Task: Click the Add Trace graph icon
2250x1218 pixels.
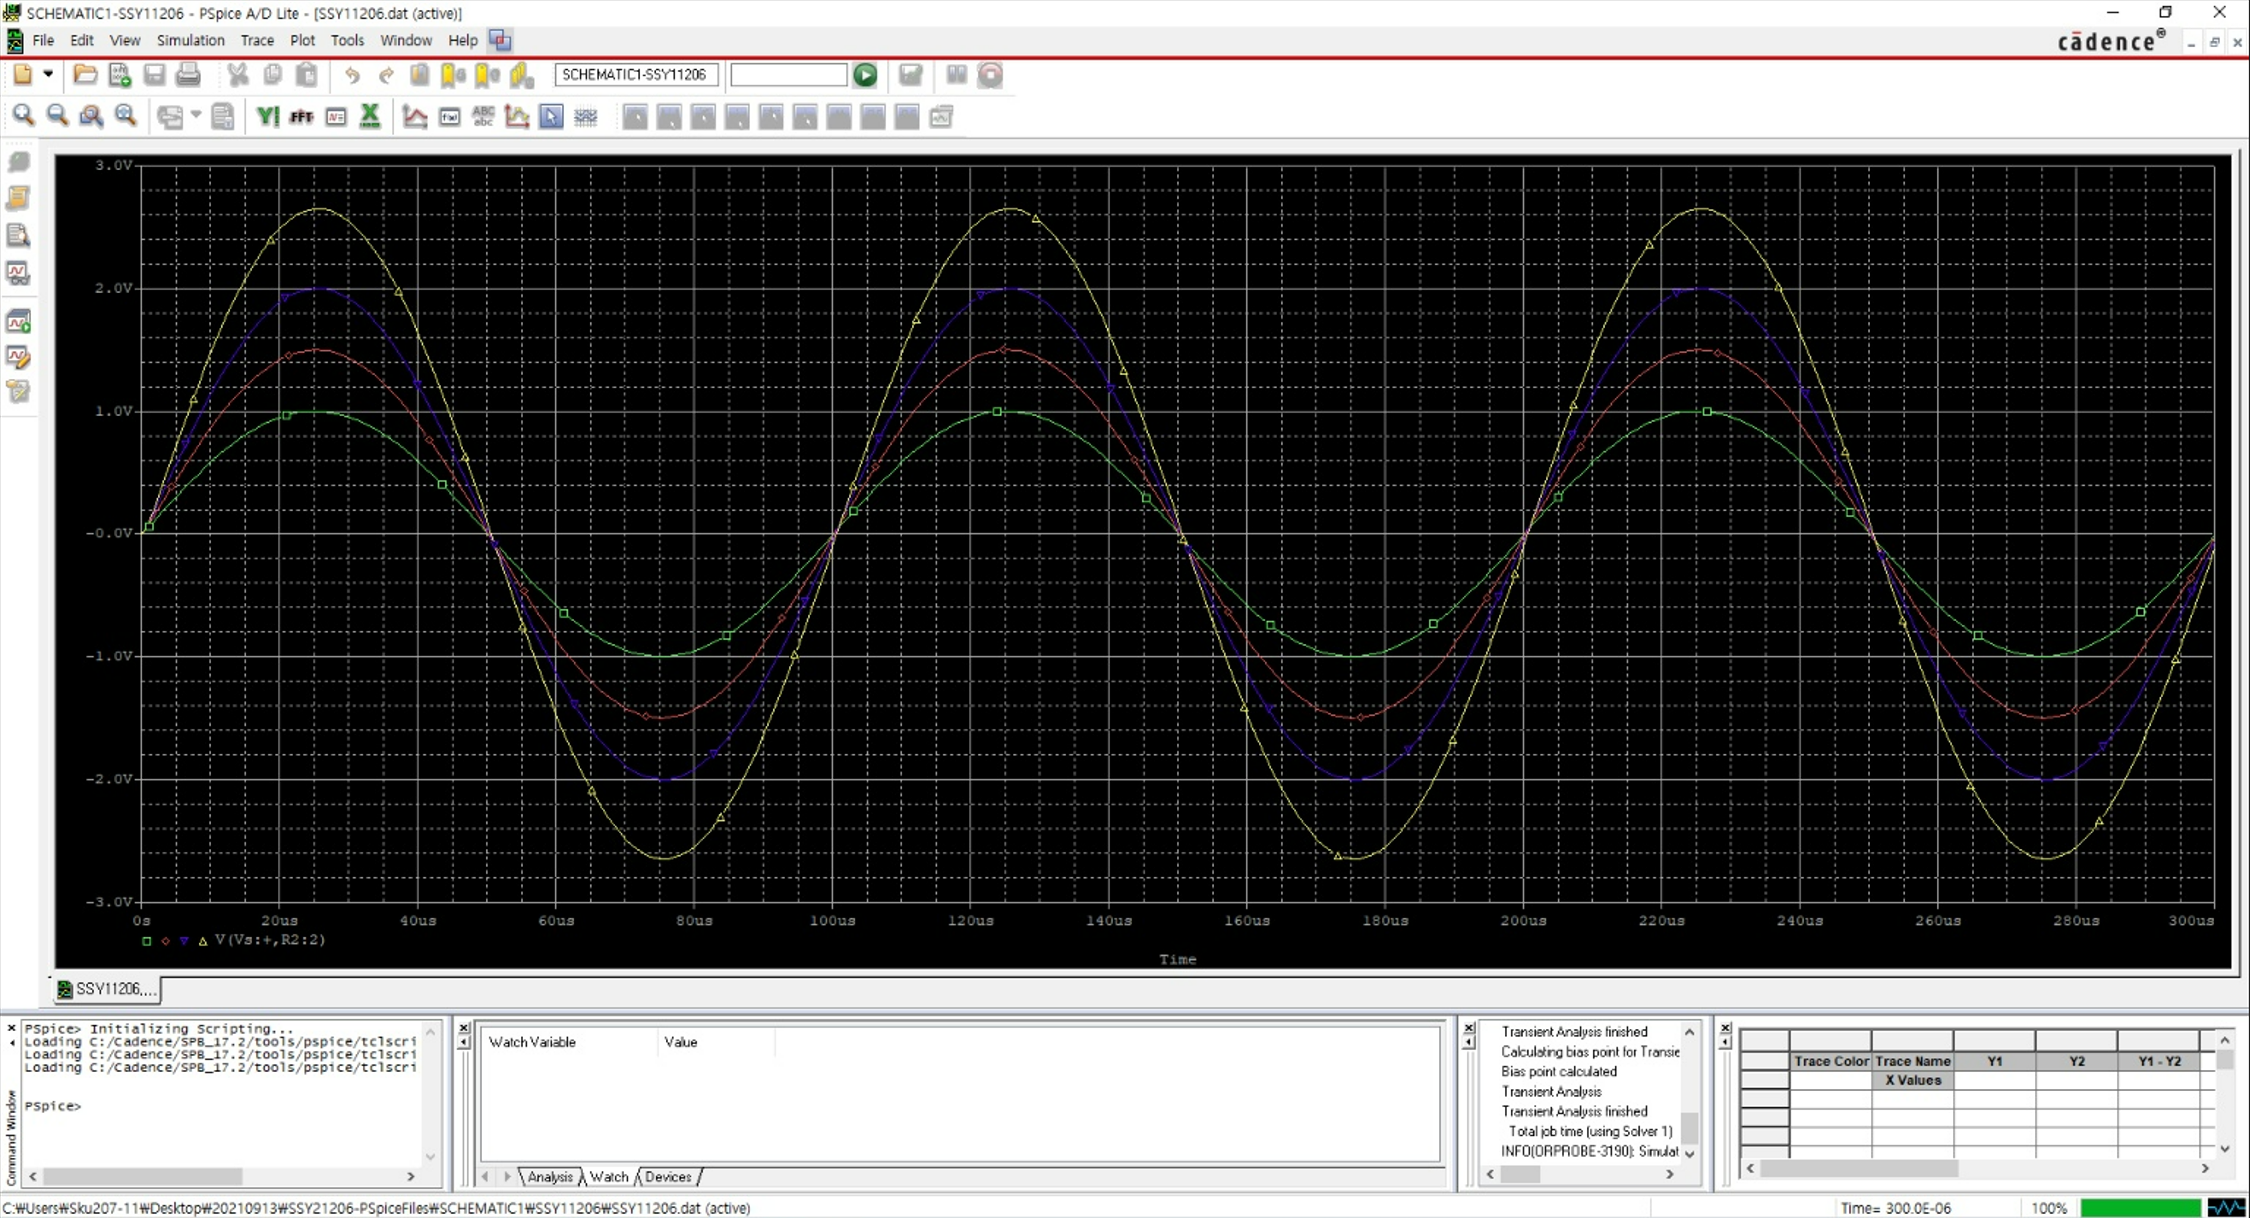Action: 415,117
